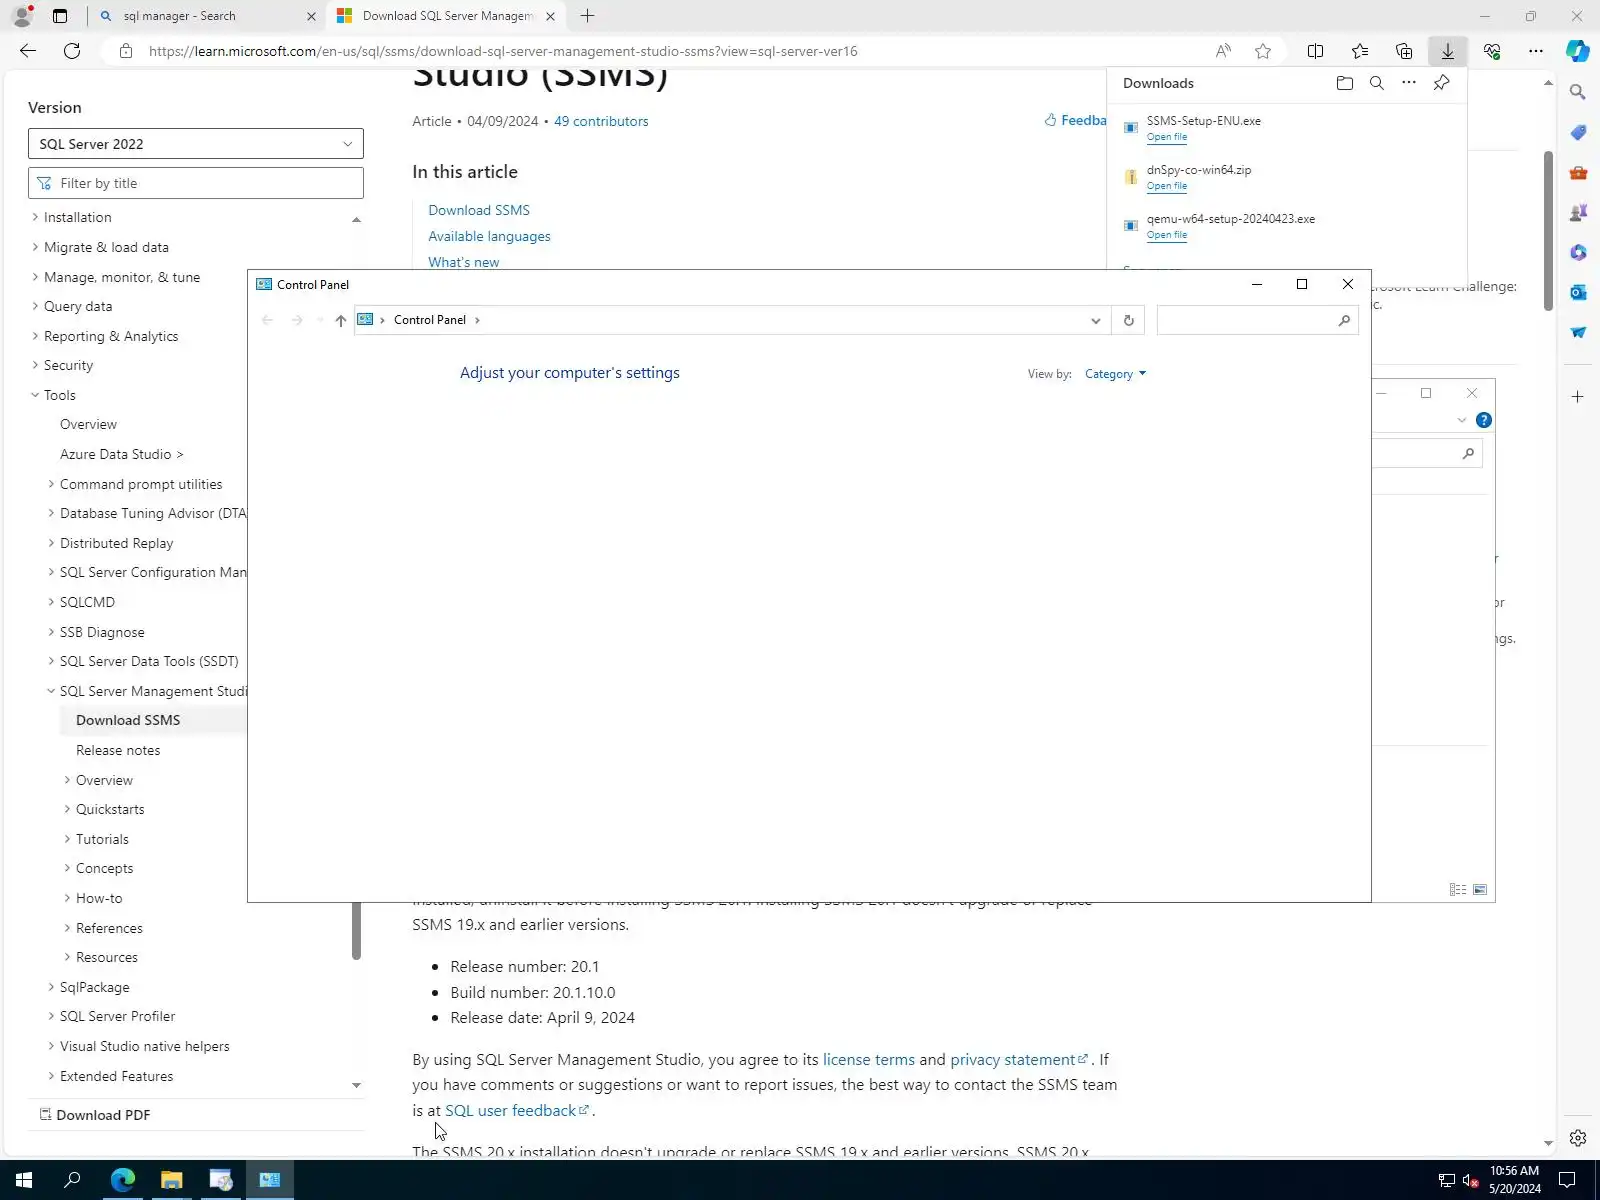Click What's new article link
Image resolution: width=1600 pixels, height=1200 pixels.
[x=464, y=262]
